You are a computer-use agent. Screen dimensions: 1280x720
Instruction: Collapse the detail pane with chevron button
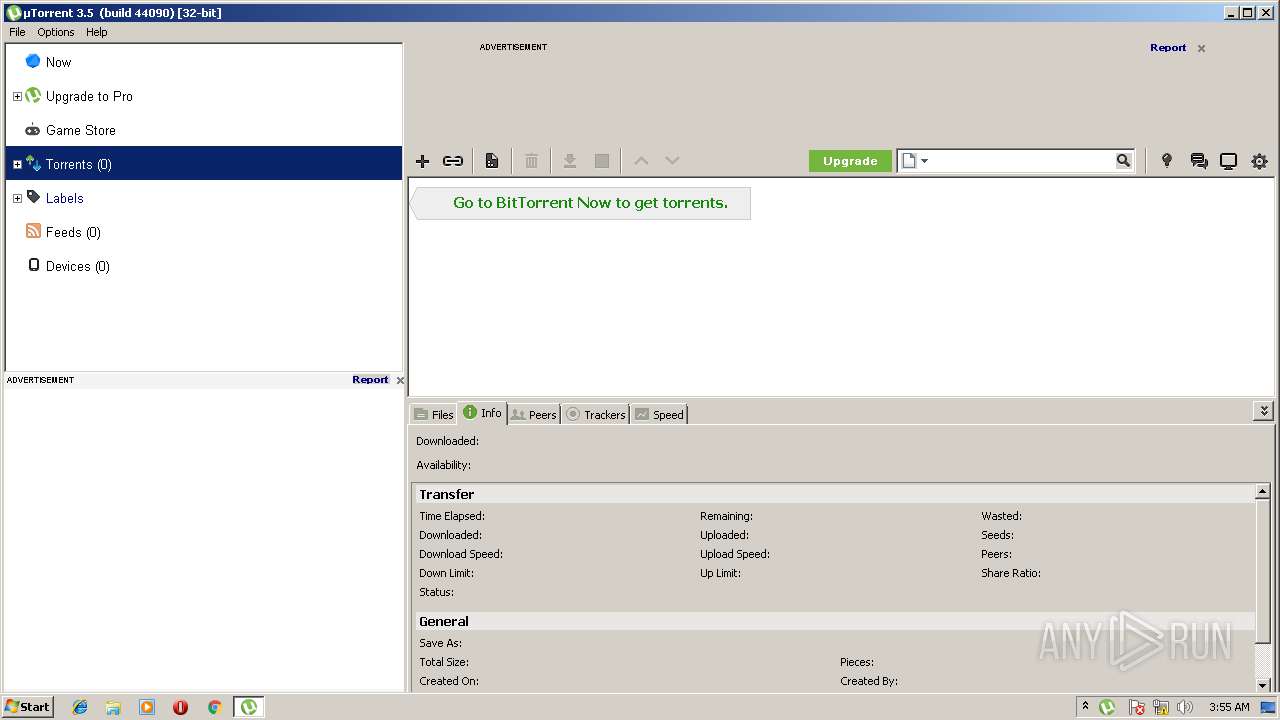pyautogui.click(x=1264, y=411)
